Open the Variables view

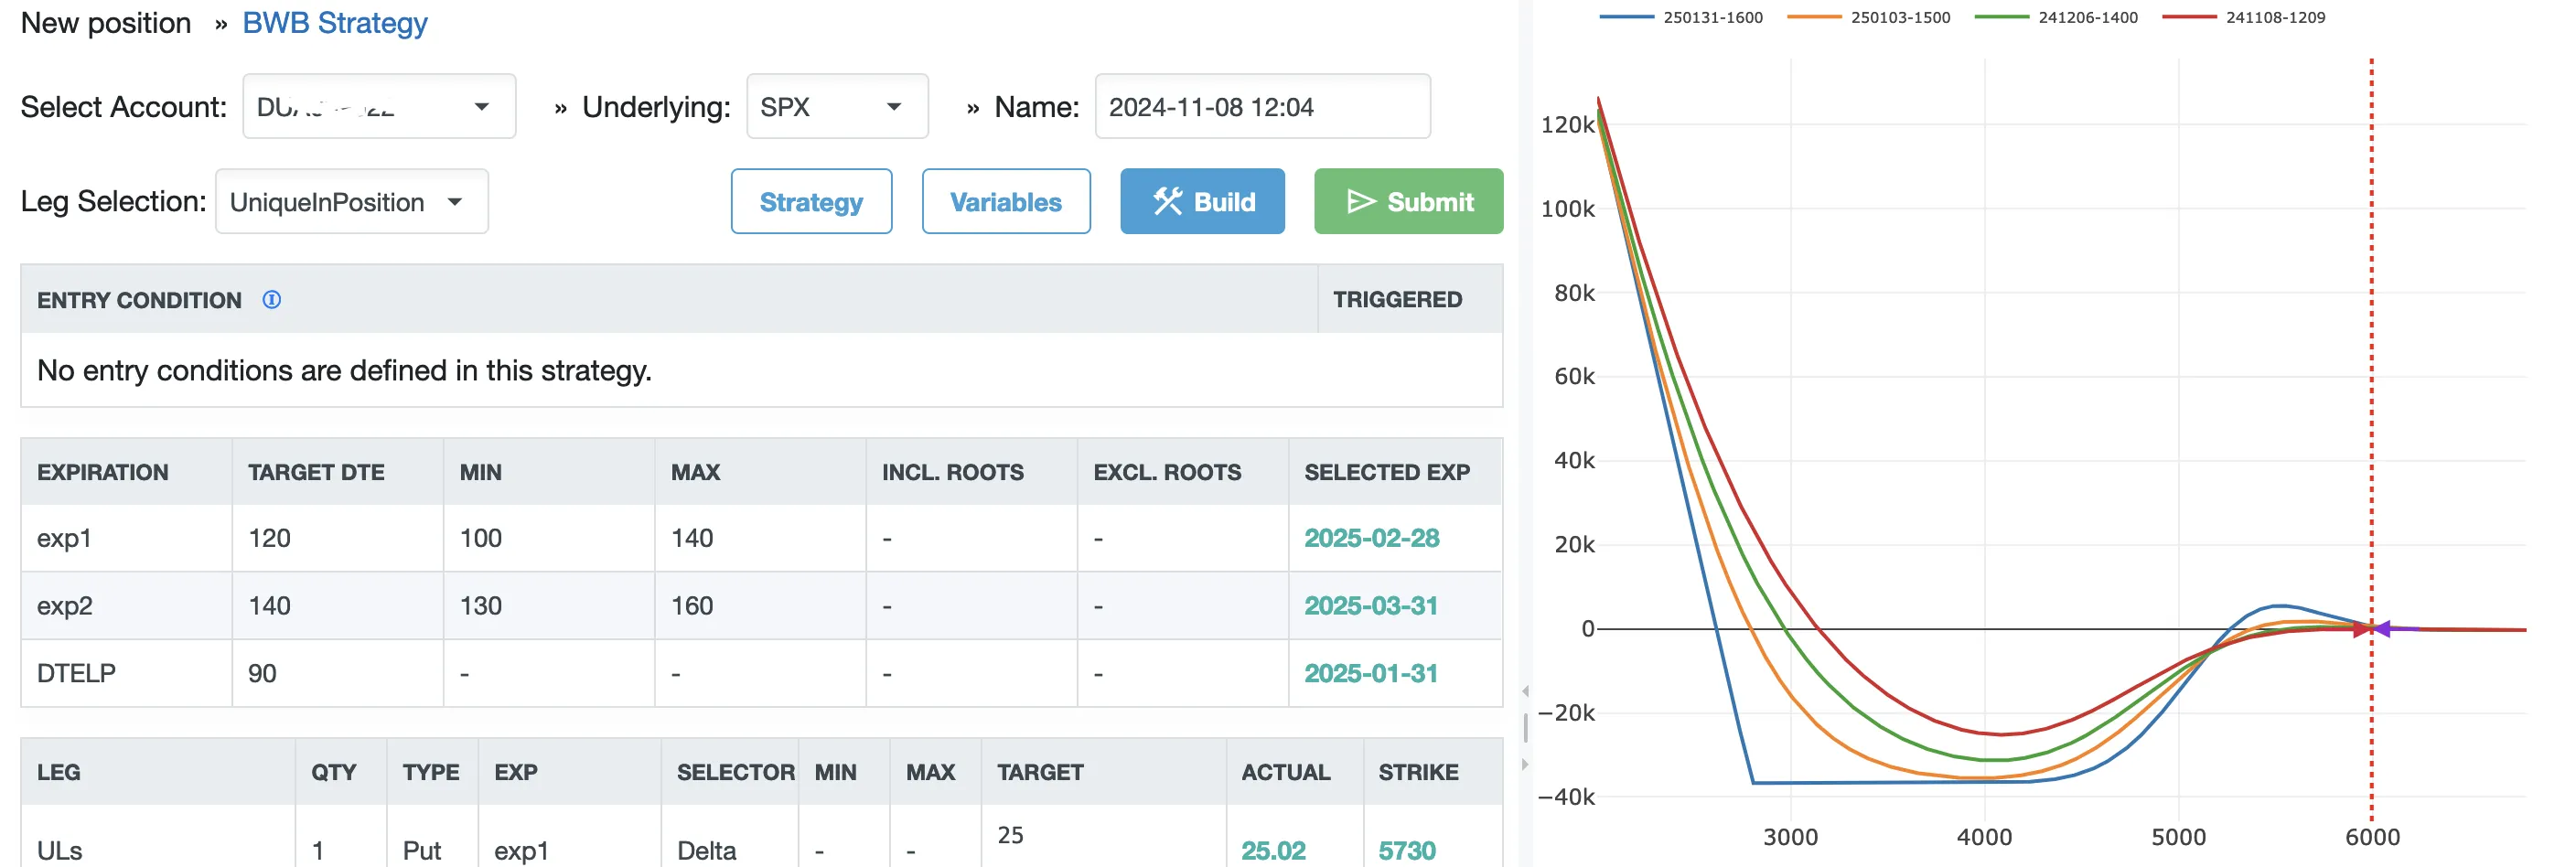pyautogui.click(x=1005, y=202)
